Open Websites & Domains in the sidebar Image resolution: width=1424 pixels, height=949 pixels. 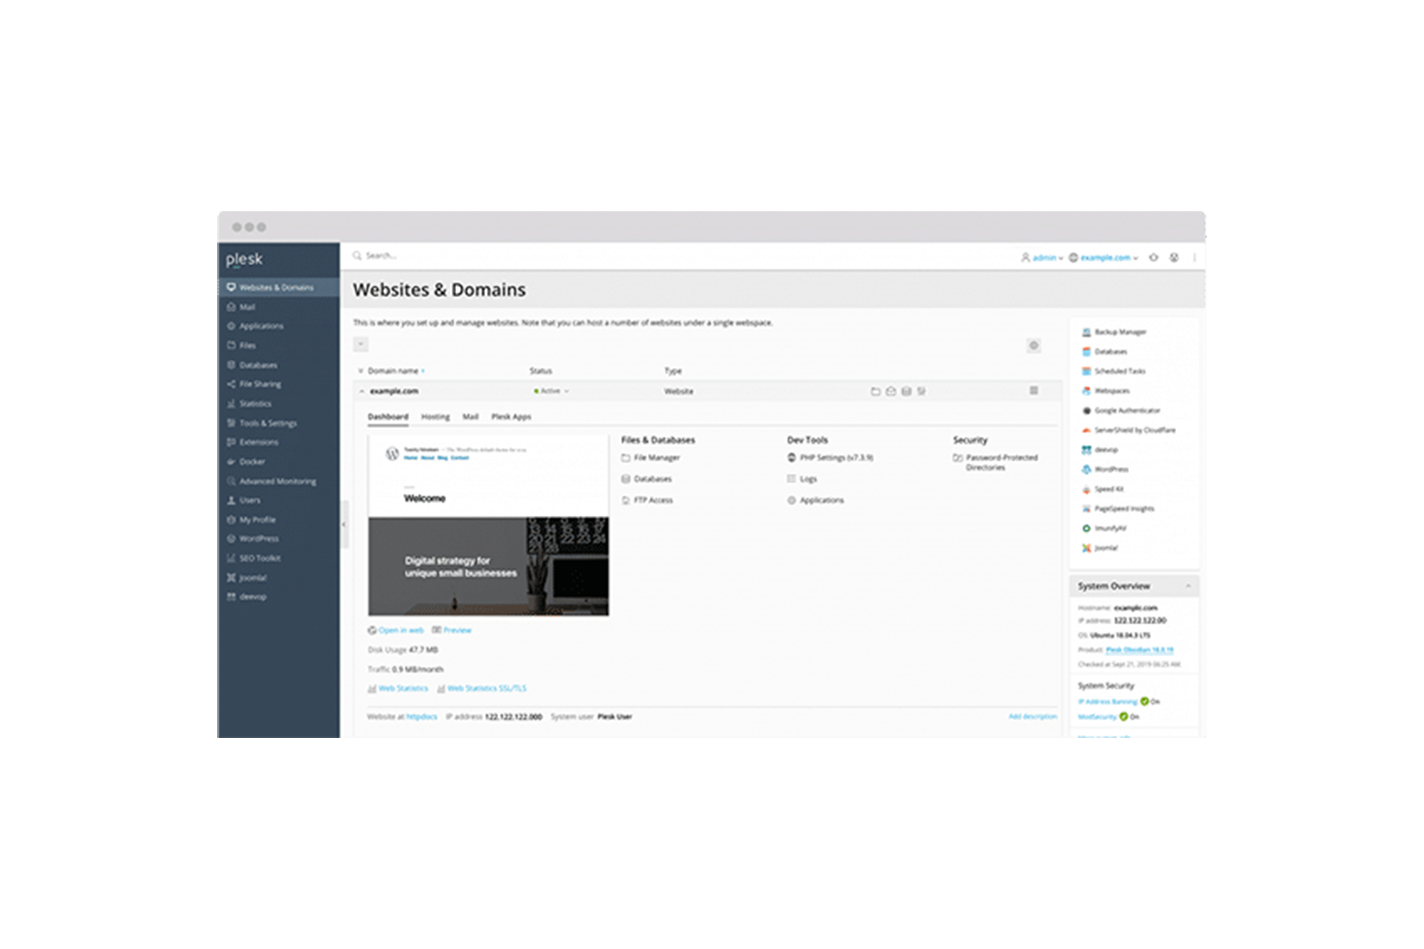tap(278, 287)
